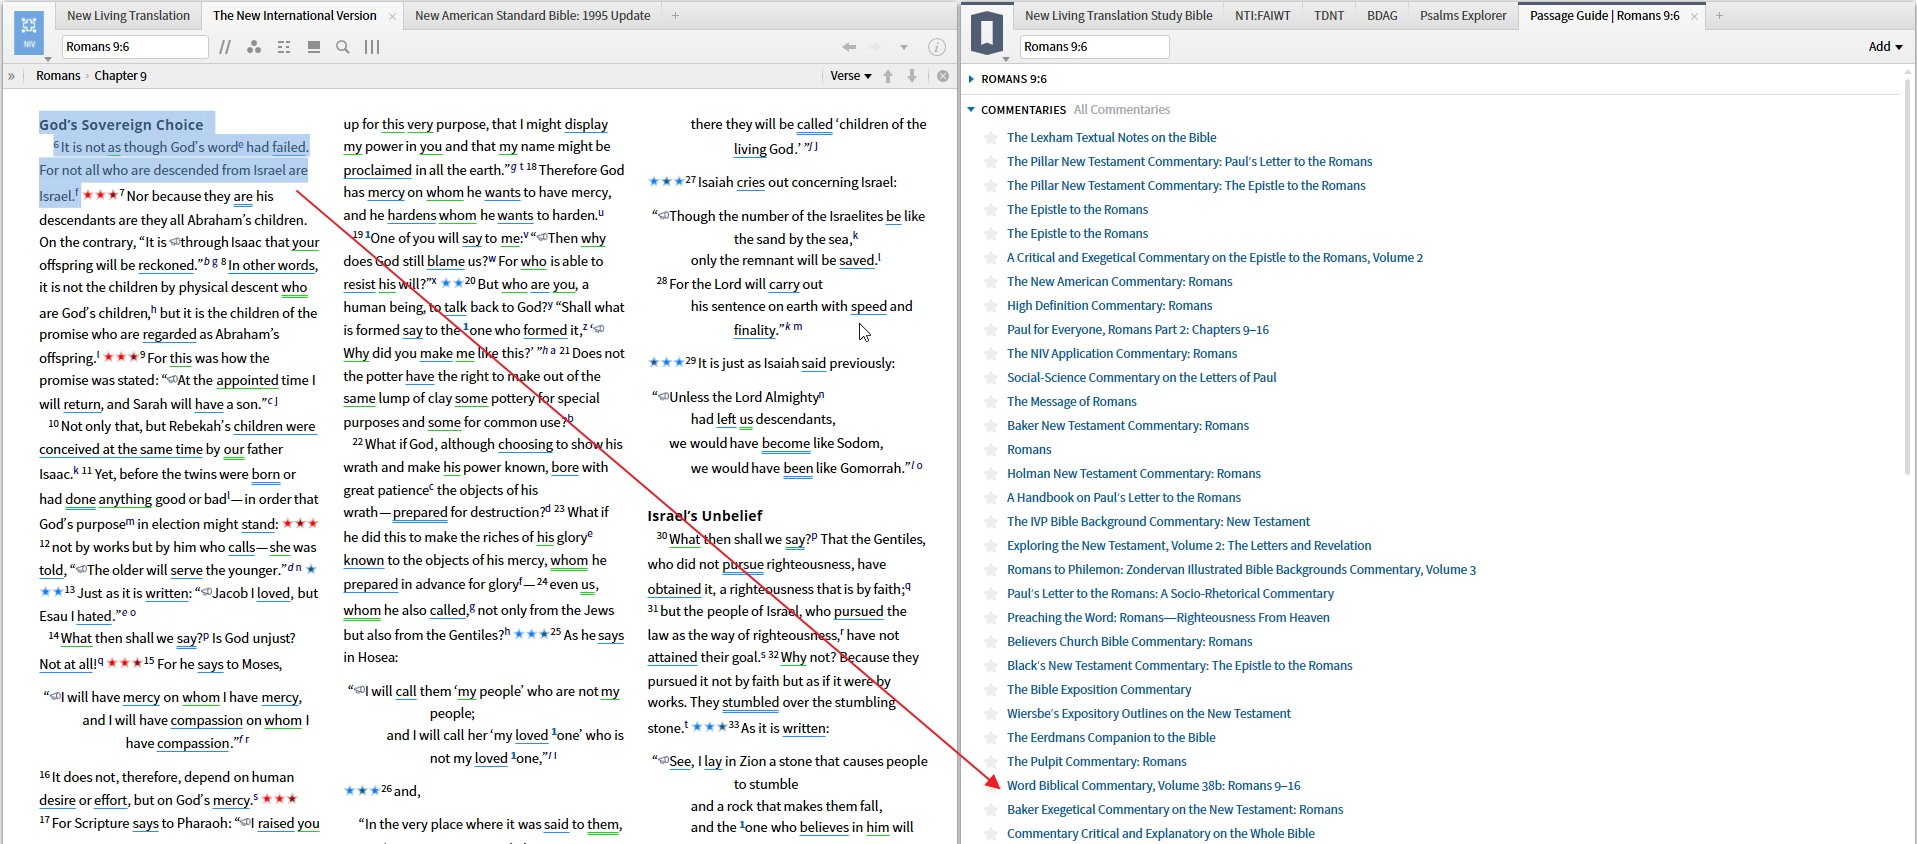Switch to the New Living Translation tab
Viewport: 1917px width, 844px height.
pos(128,16)
